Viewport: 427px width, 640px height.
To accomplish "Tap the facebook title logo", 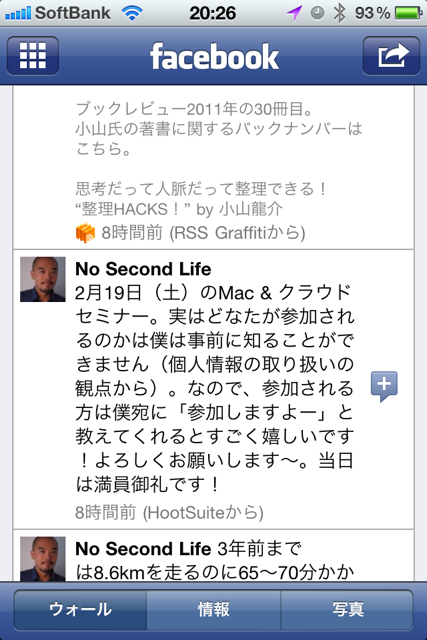I will coord(214,56).
